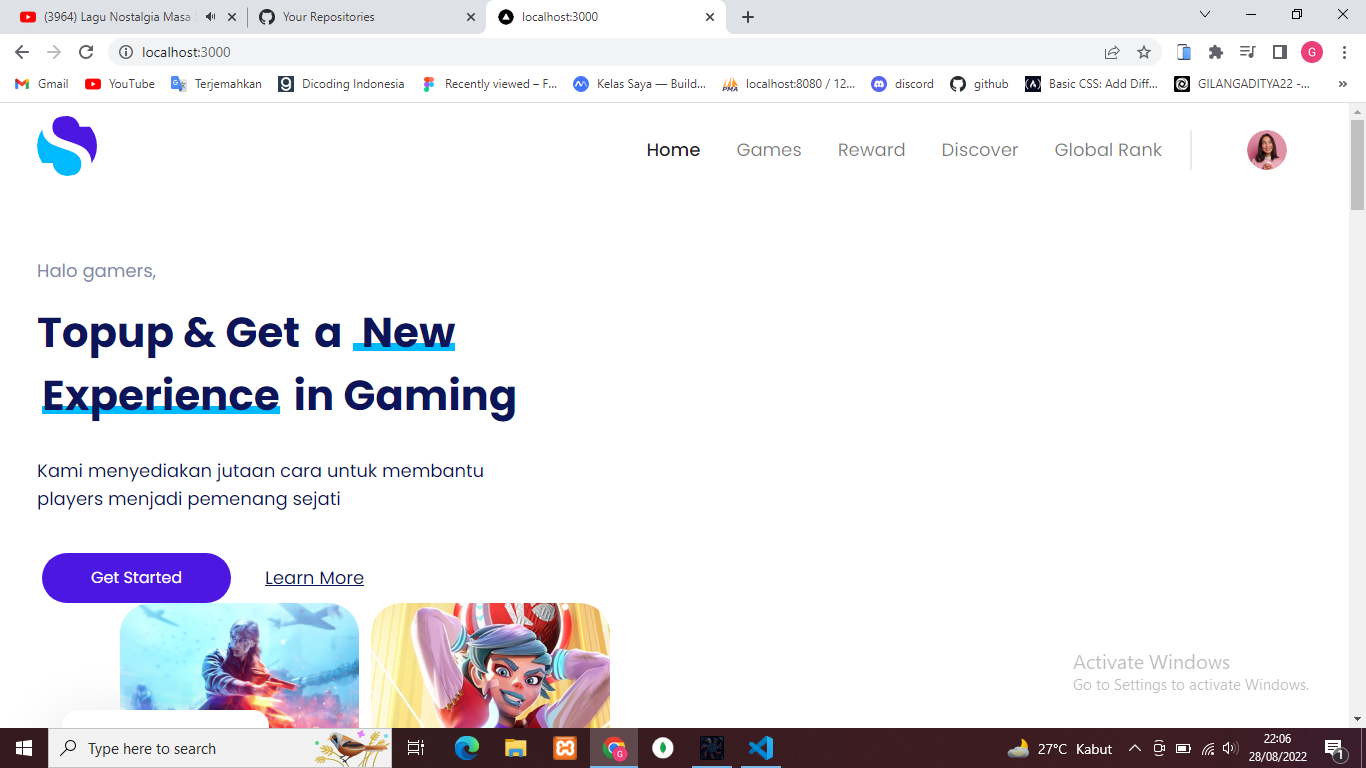
Task: Bookmark the page using the star icon
Action: (1143, 52)
